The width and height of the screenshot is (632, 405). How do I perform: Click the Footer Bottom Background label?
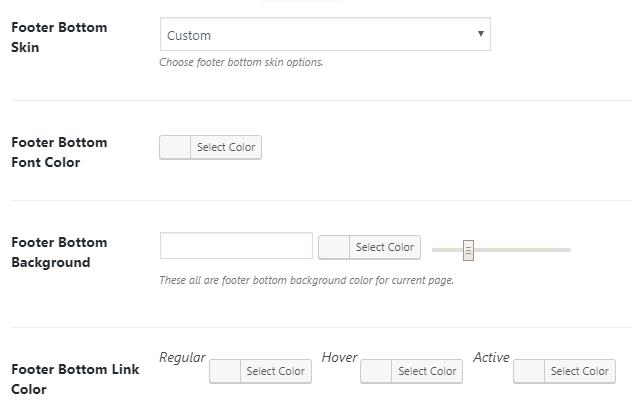pyautogui.click(x=59, y=252)
